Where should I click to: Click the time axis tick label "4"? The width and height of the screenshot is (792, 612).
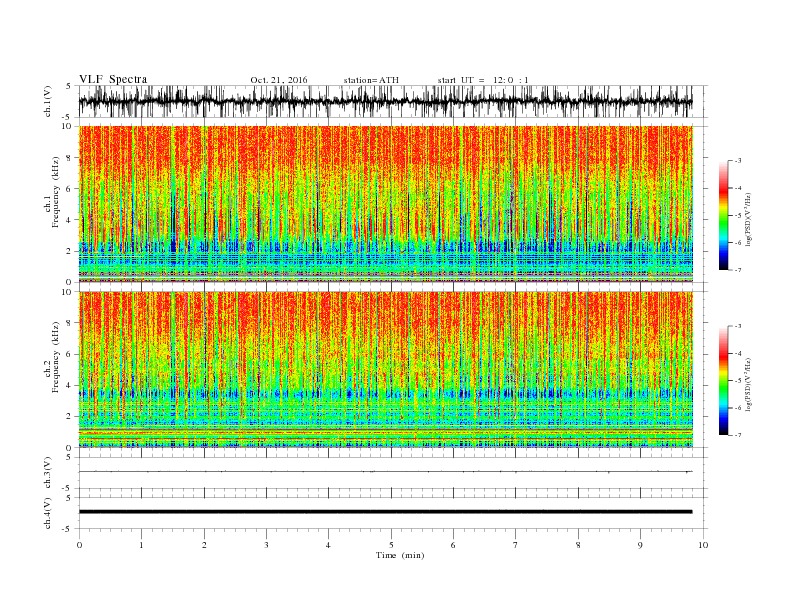328,545
